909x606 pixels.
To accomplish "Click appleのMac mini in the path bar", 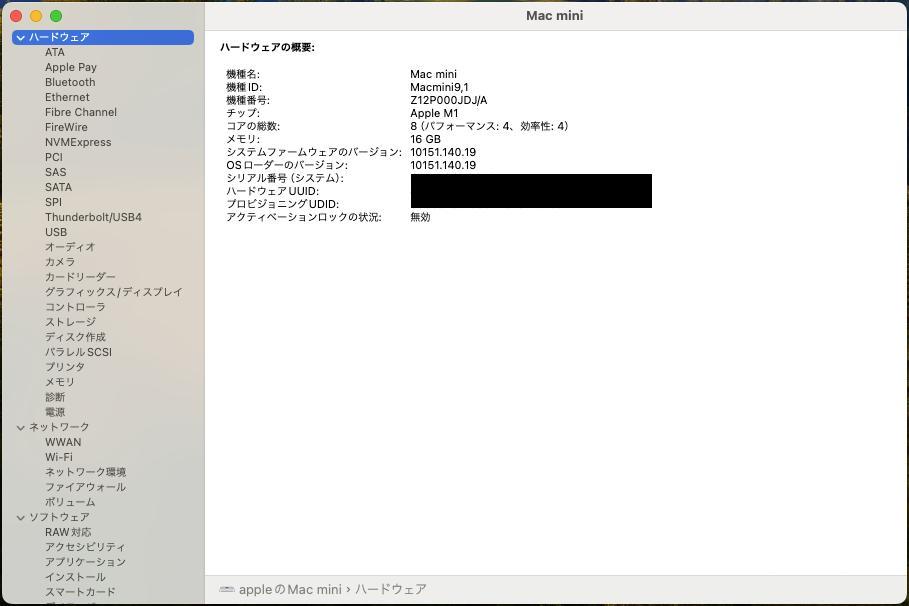I will tap(290, 590).
